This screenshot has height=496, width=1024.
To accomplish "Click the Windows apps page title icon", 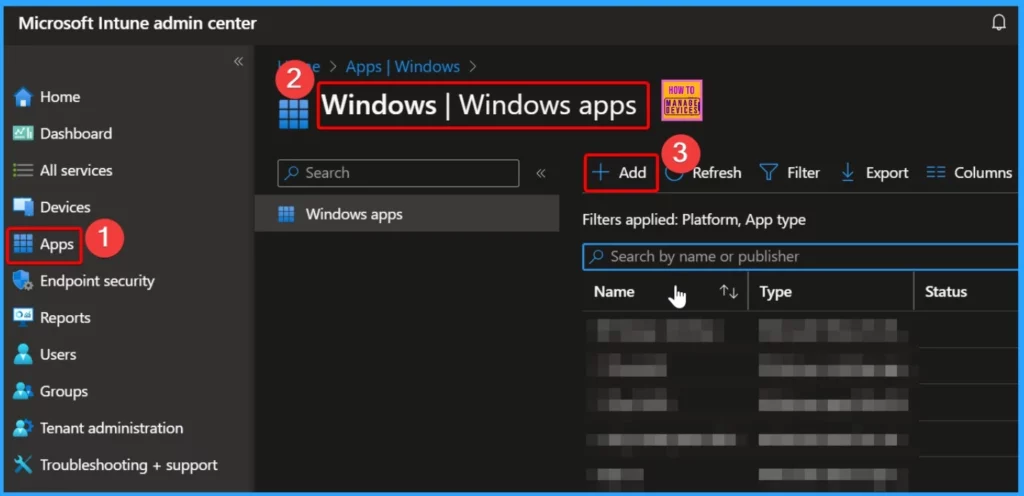I will pyautogui.click(x=293, y=114).
